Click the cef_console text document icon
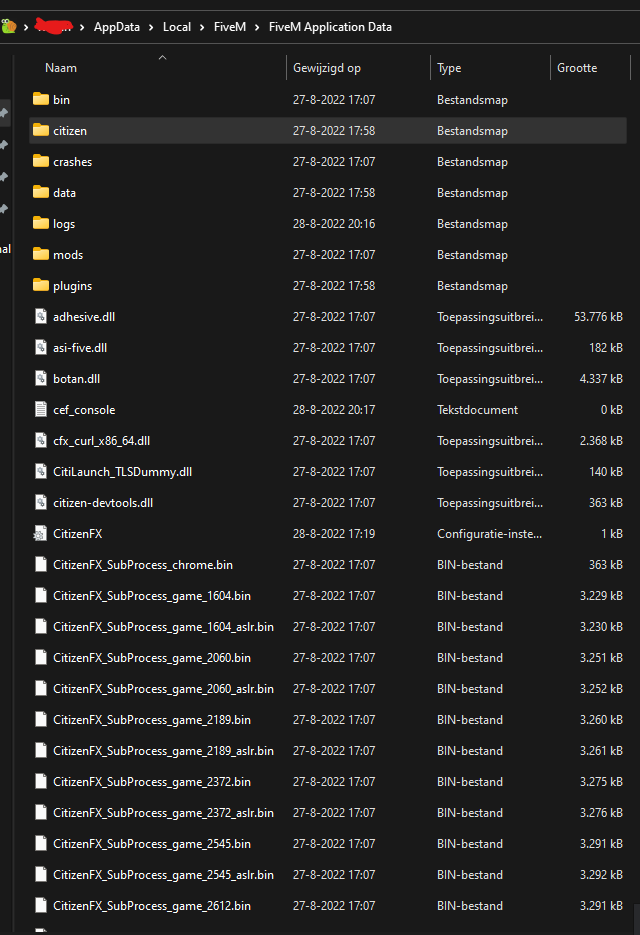 [x=41, y=409]
